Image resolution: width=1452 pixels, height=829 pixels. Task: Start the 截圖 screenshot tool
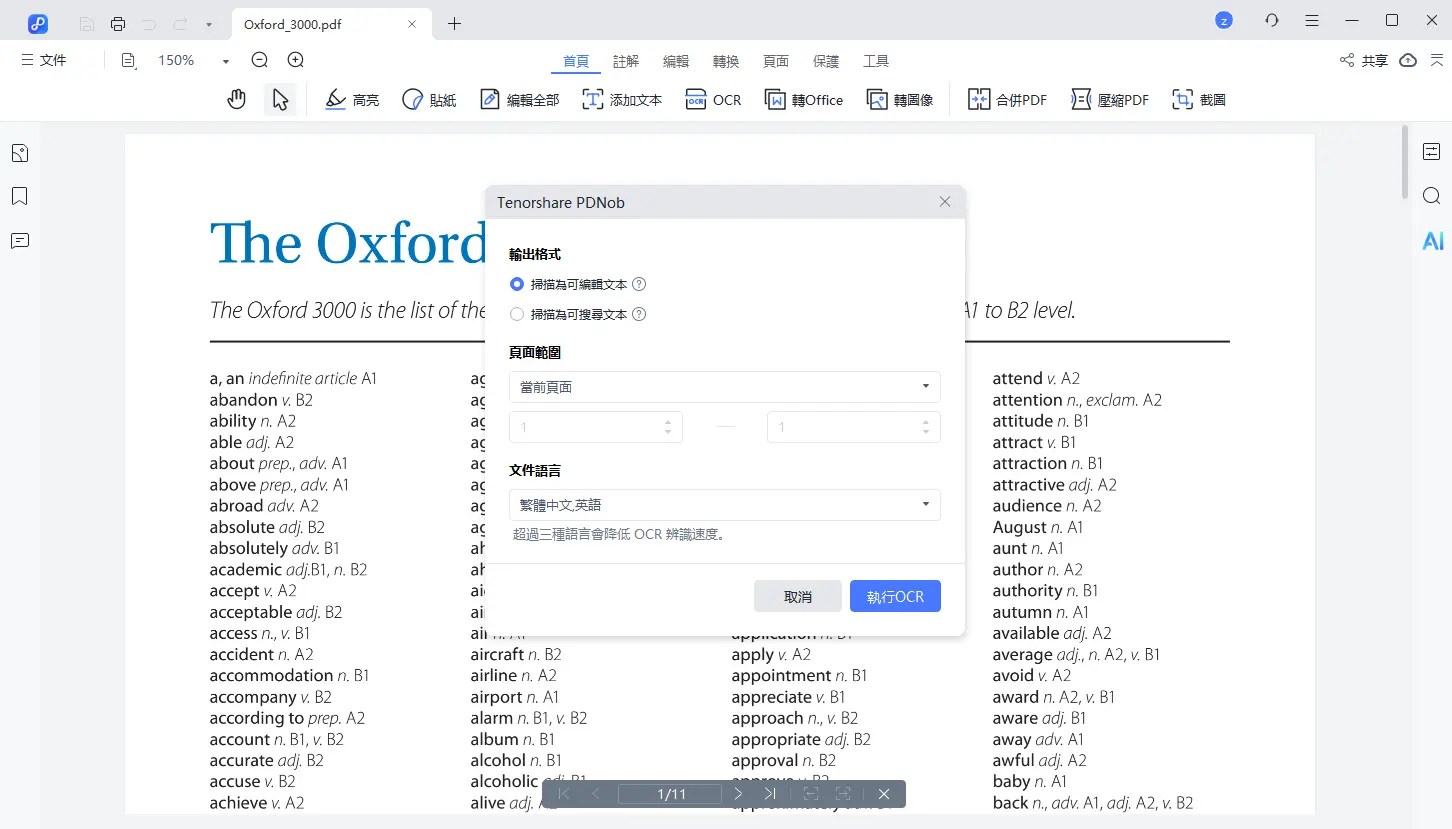[x=1199, y=100]
